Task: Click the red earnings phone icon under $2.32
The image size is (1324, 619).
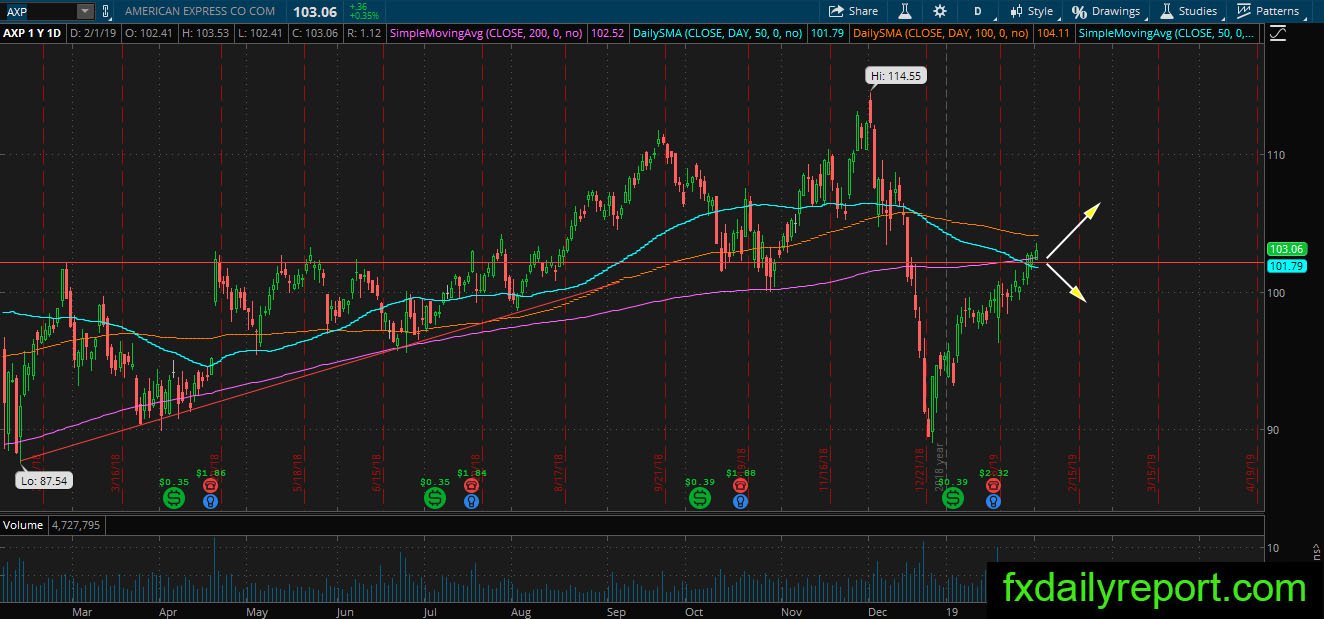Action: click(993, 485)
